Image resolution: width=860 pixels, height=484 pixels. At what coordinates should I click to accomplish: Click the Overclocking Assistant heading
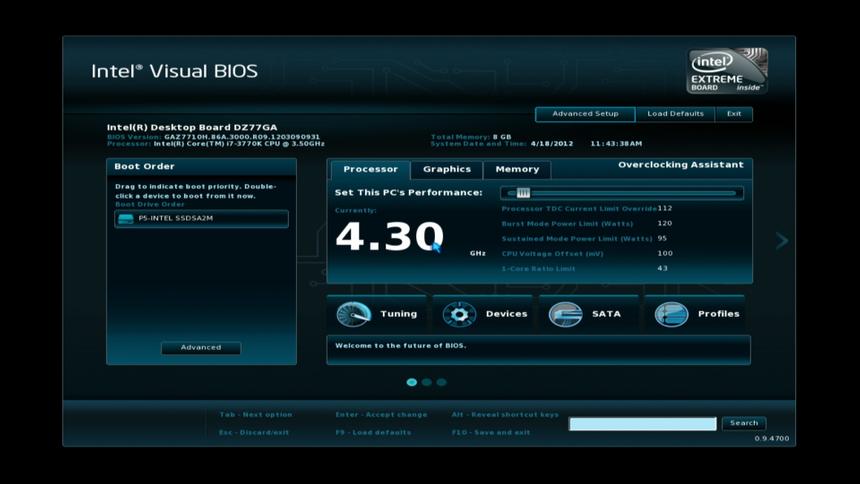[x=681, y=165]
